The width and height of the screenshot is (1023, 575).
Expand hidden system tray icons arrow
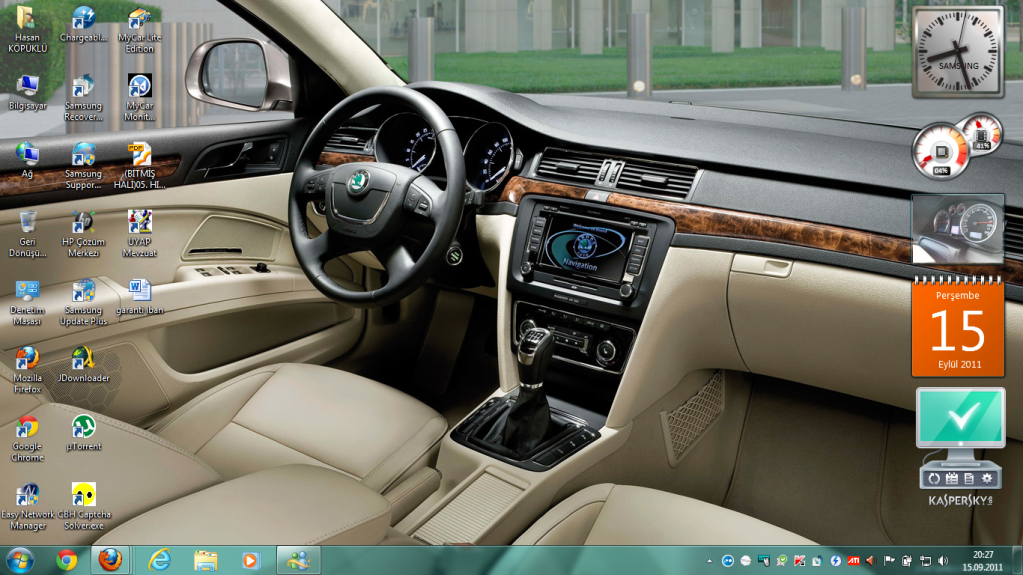(x=709, y=560)
